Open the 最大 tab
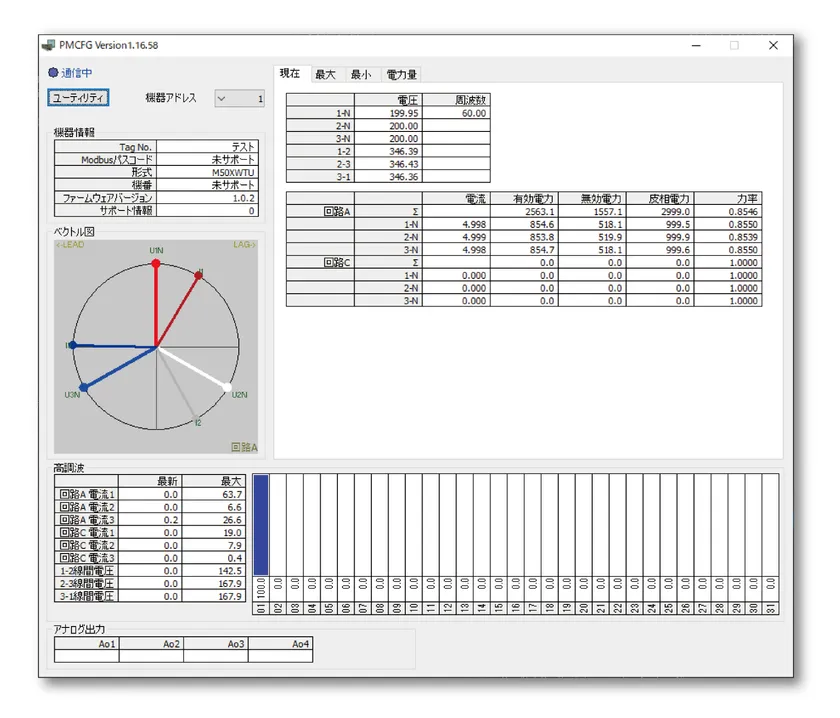 coord(325,74)
